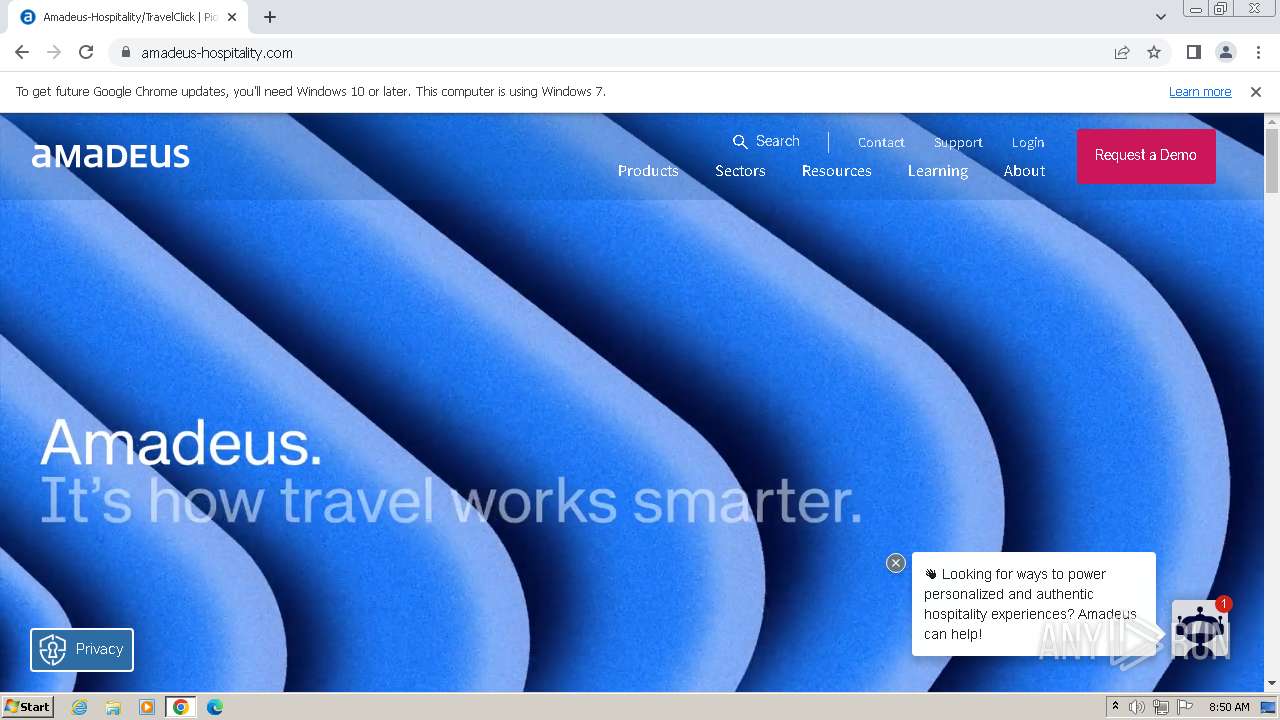Open the chatbot robot icon

click(1200, 628)
